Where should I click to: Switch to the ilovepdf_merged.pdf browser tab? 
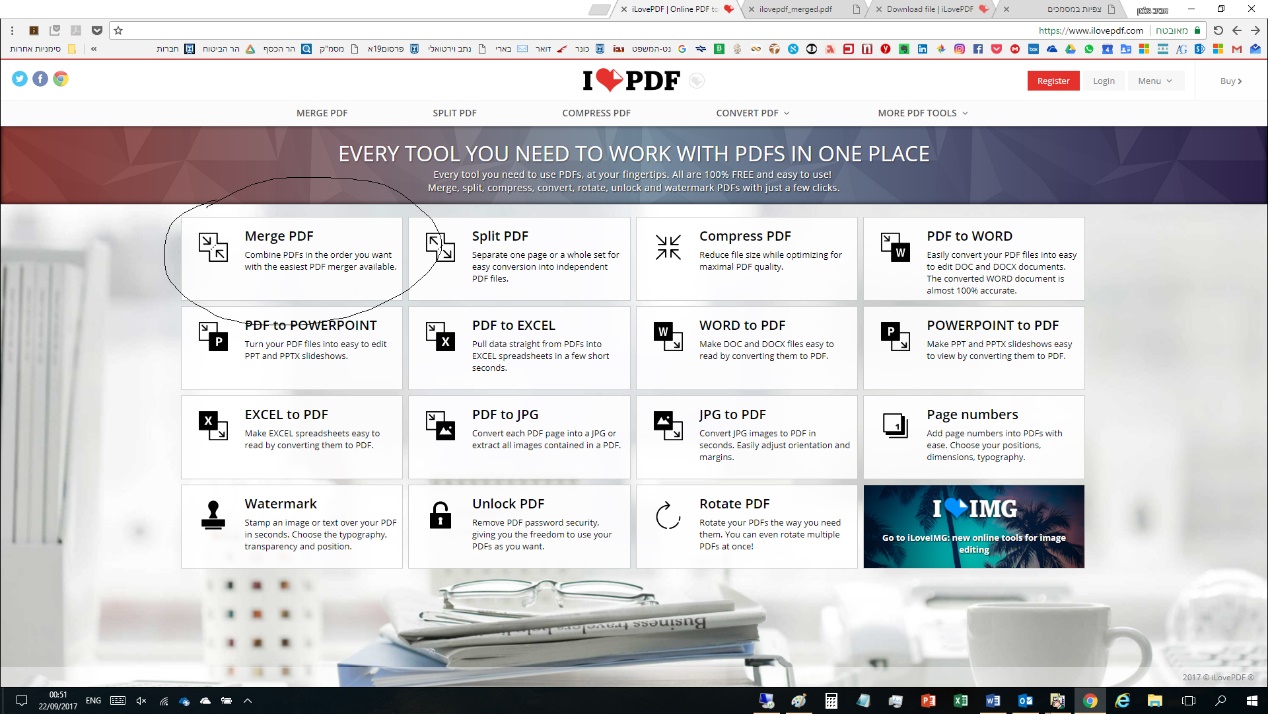click(804, 9)
